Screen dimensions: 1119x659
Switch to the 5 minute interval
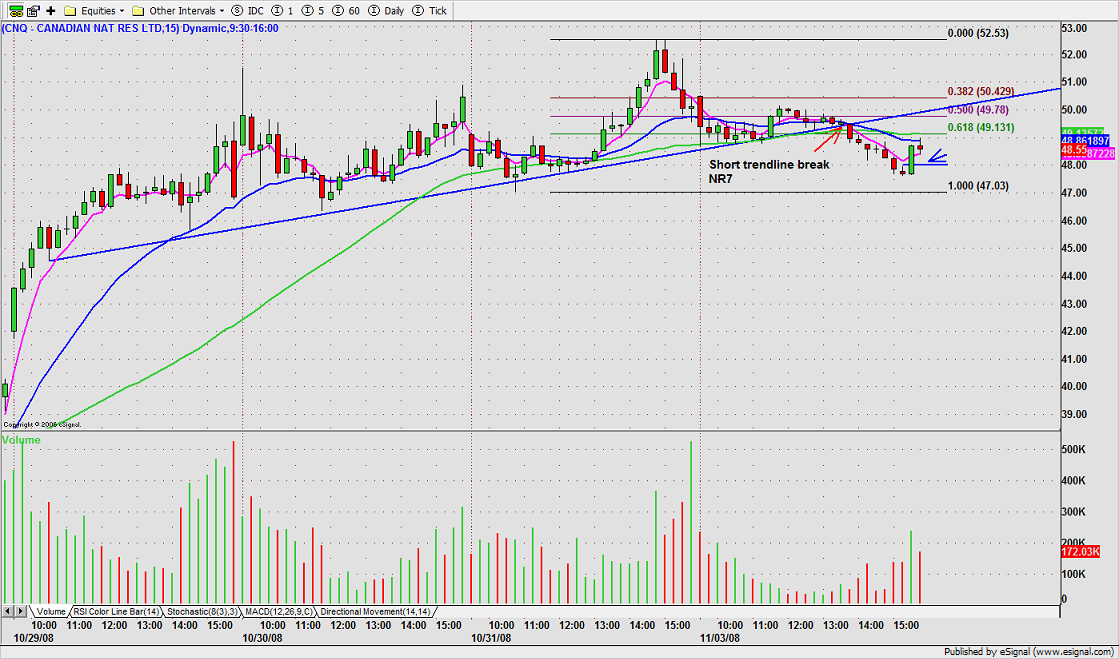click(320, 11)
